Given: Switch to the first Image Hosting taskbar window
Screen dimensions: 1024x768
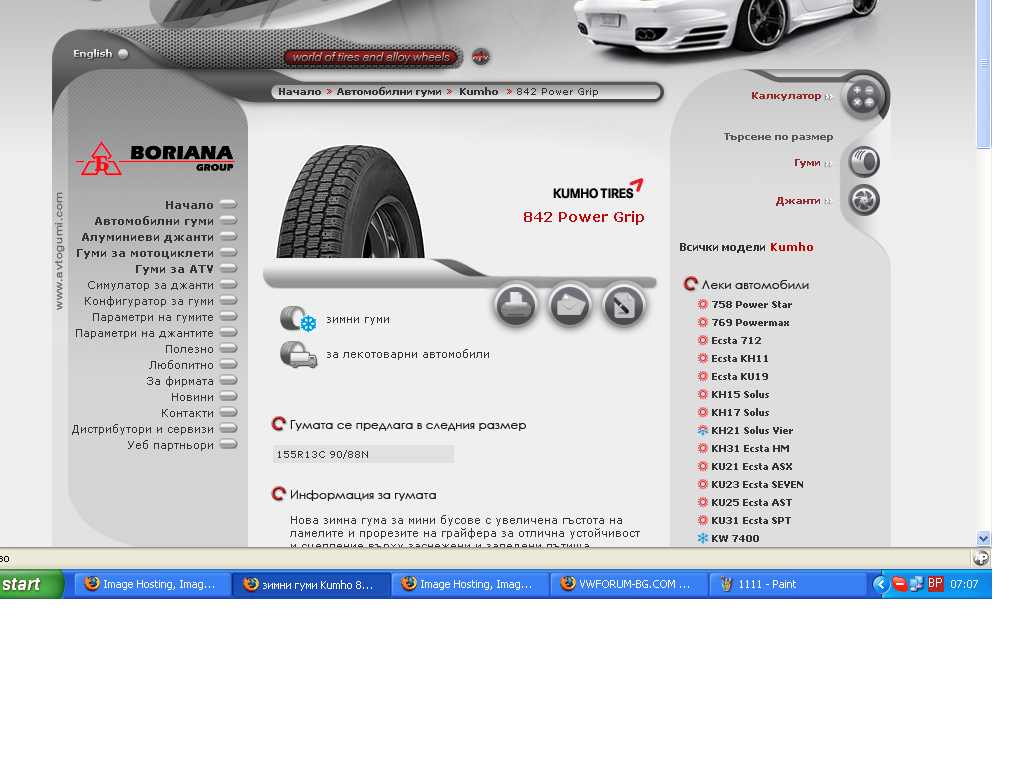Looking at the screenshot, I should coord(153,584).
